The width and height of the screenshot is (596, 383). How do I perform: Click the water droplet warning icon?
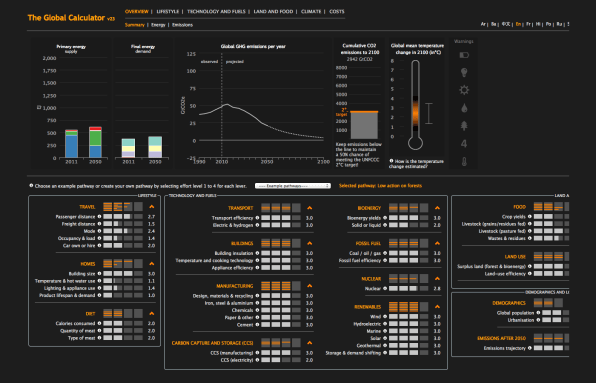pyautogui.click(x=464, y=108)
